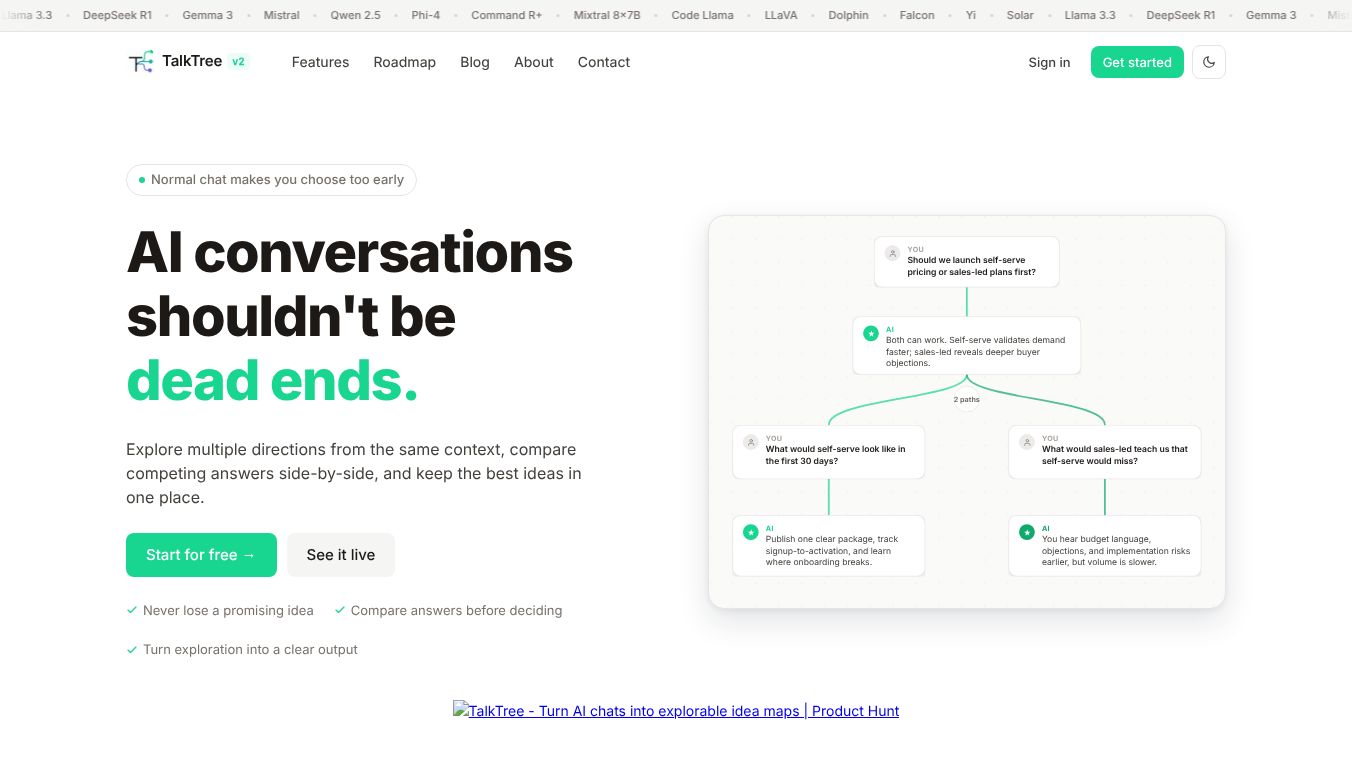Click 'Solar' in the model ticker
Screen dimensions: 1352x760
(1020, 15)
